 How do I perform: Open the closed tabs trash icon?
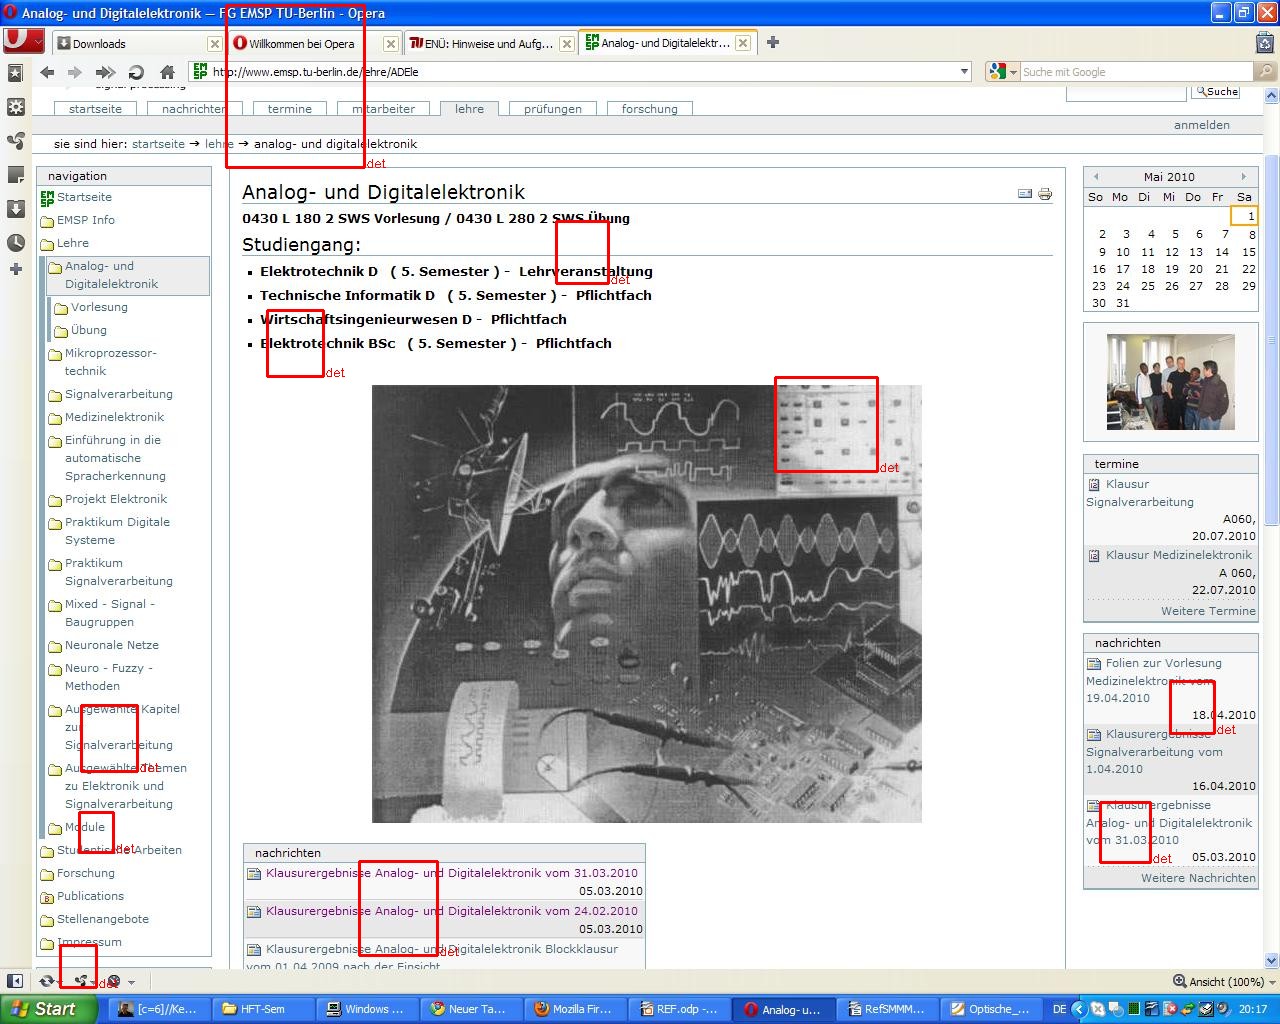(x=1264, y=43)
